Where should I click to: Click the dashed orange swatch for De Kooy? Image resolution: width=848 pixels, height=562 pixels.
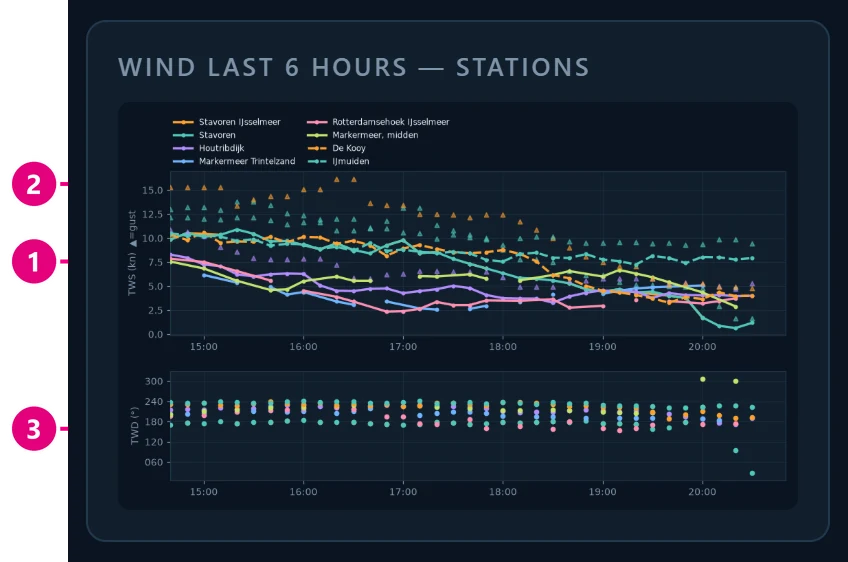316,148
